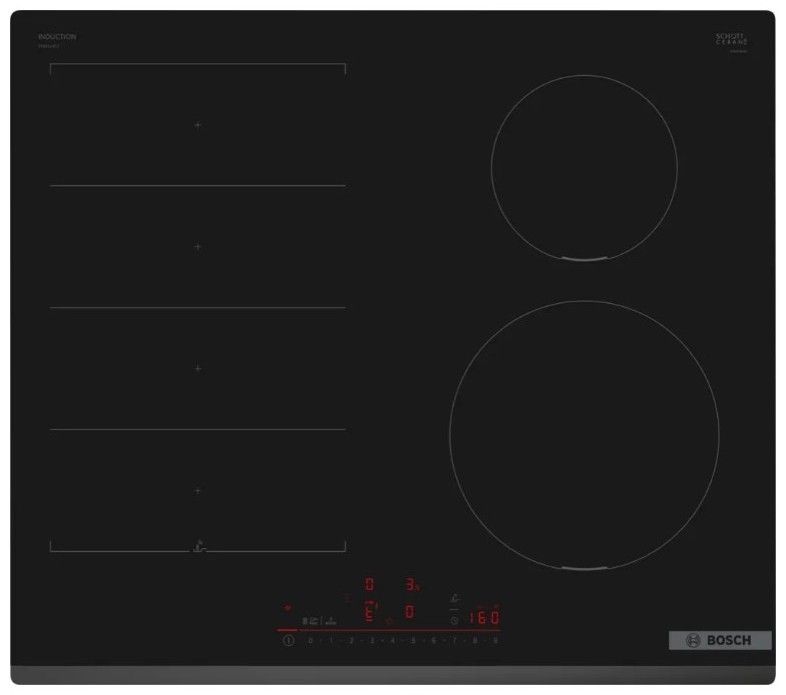Click the Schott Ceran logo
786x695 pixels.
[x=732, y=40]
